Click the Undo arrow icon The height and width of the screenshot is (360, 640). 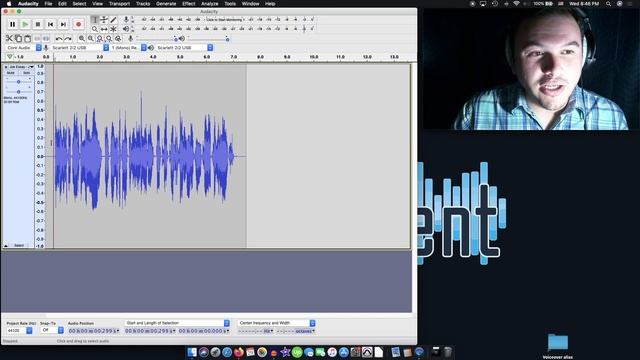pyautogui.click(x=59, y=38)
